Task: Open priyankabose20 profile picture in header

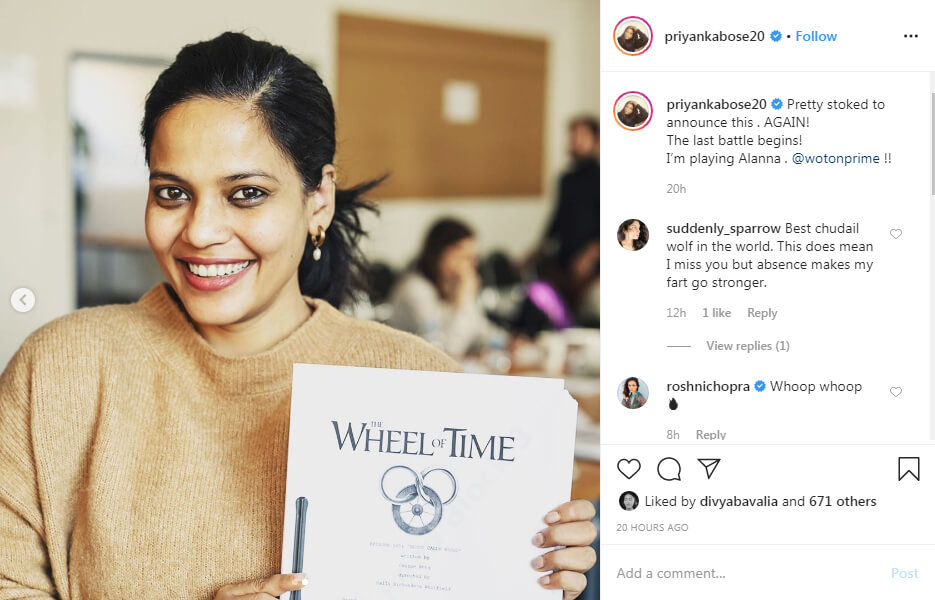Action: click(x=633, y=36)
